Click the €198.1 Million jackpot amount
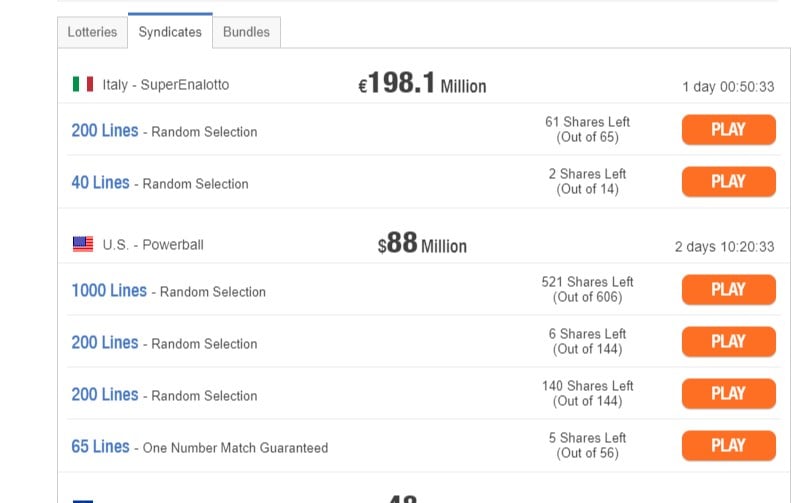The height and width of the screenshot is (503, 796). point(422,83)
